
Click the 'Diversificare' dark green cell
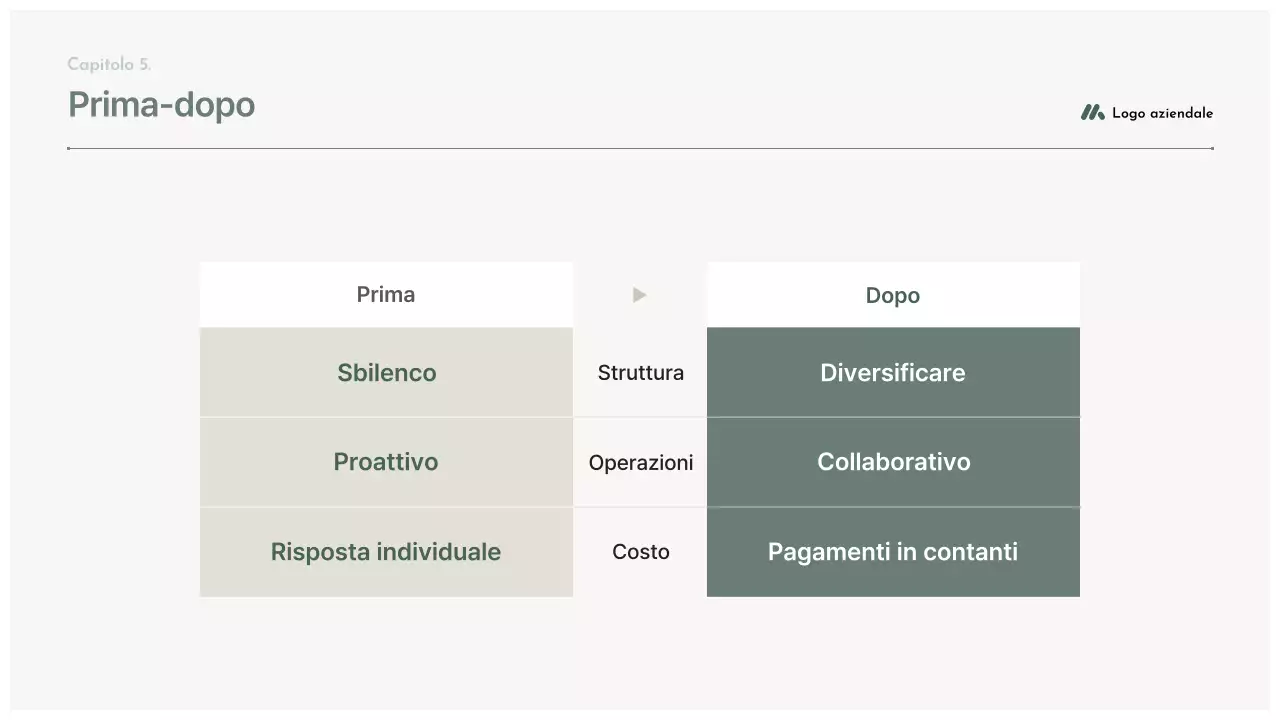892,372
